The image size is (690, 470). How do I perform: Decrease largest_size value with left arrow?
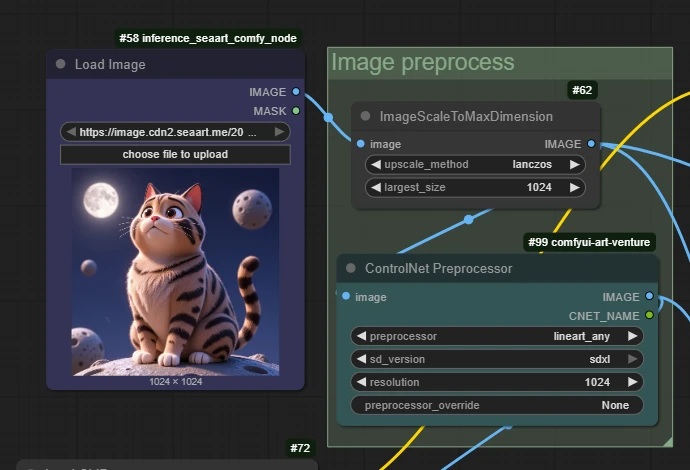click(x=376, y=187)
